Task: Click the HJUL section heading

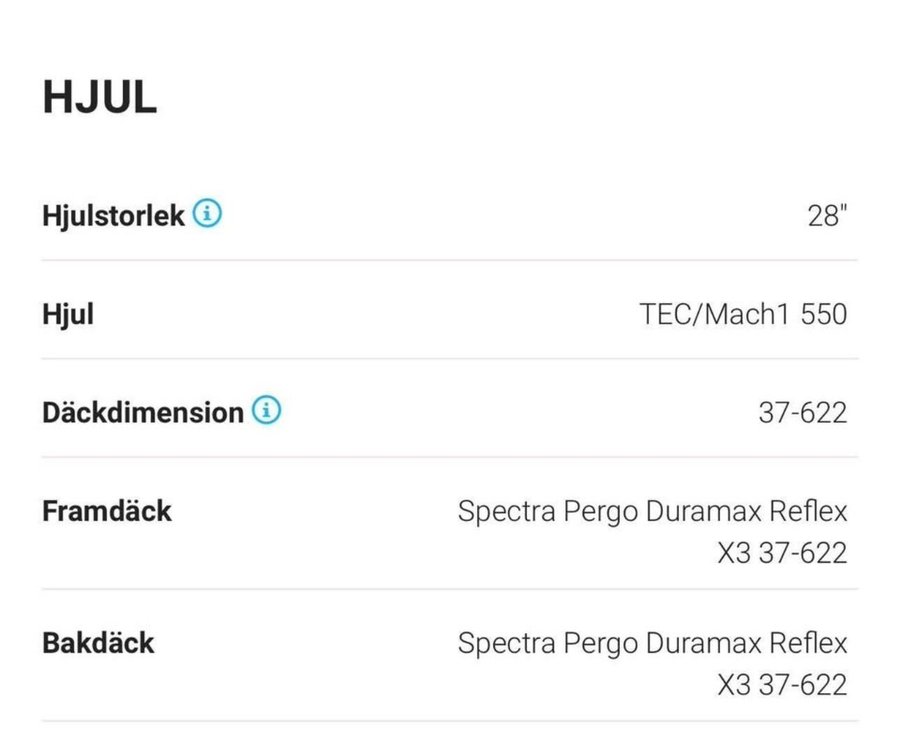Action: (99, 98)
